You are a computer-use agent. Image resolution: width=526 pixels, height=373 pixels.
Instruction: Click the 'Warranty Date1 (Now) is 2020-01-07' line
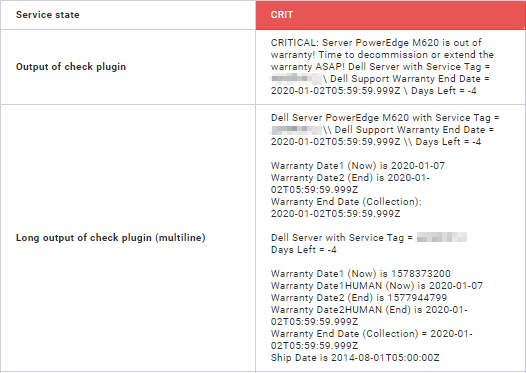(358, 166)
